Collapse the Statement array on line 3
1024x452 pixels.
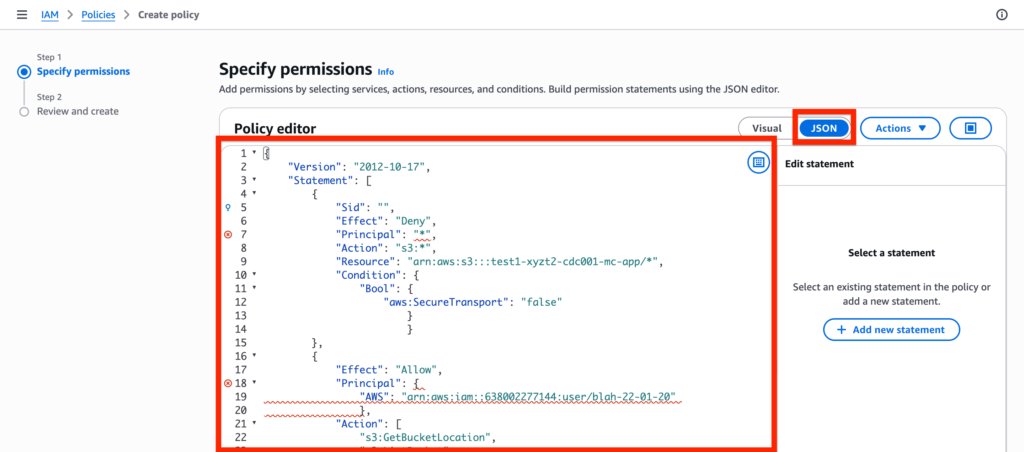254,180
